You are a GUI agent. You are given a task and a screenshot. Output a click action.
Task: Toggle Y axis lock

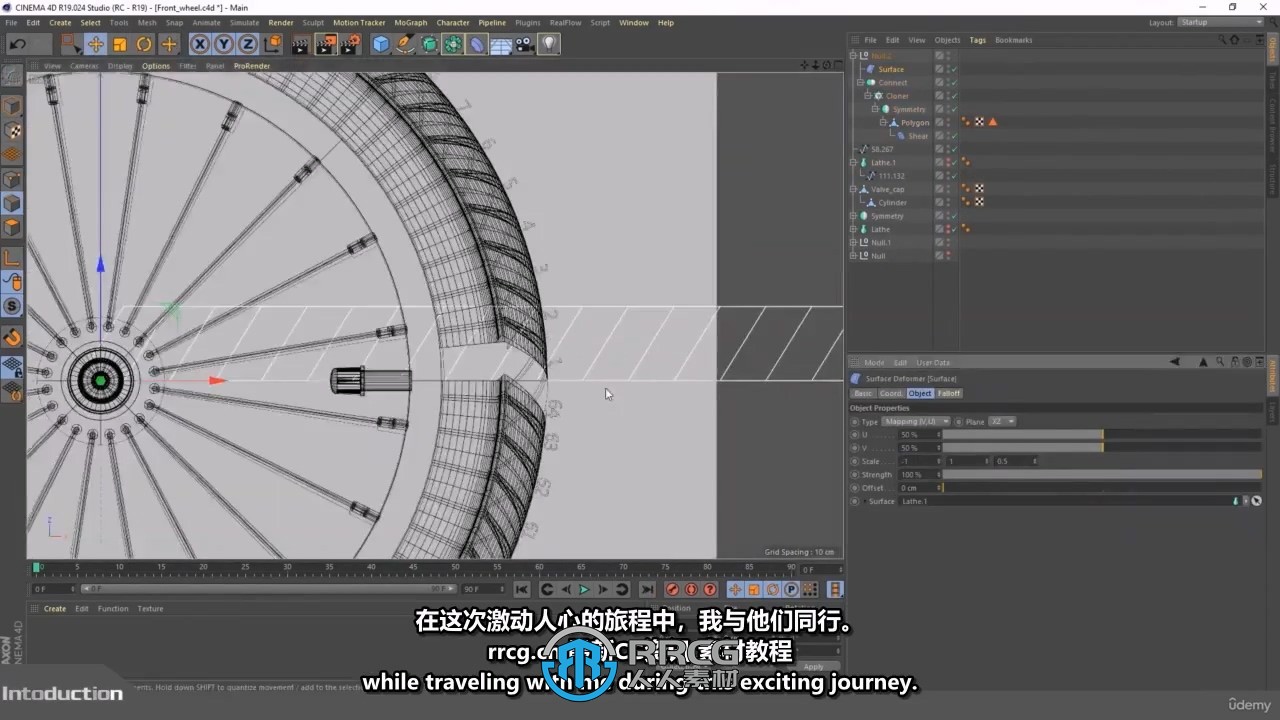click(223, 44)
